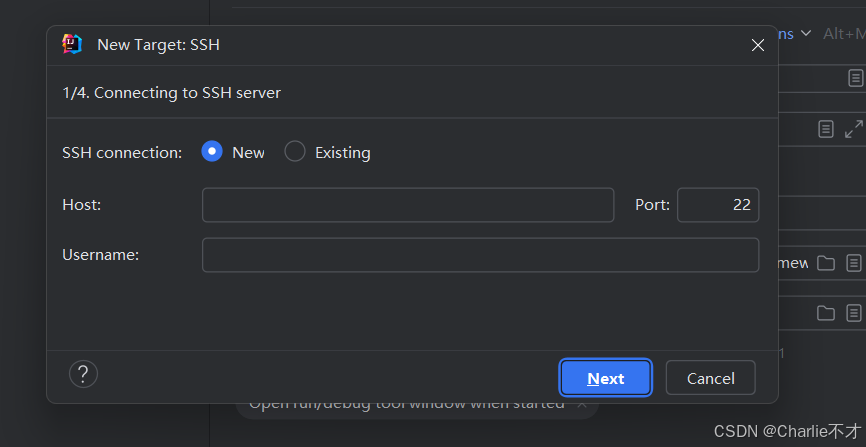Click the JetBrains IDE logo icon
866x447 pixels.
click(72, 44)
